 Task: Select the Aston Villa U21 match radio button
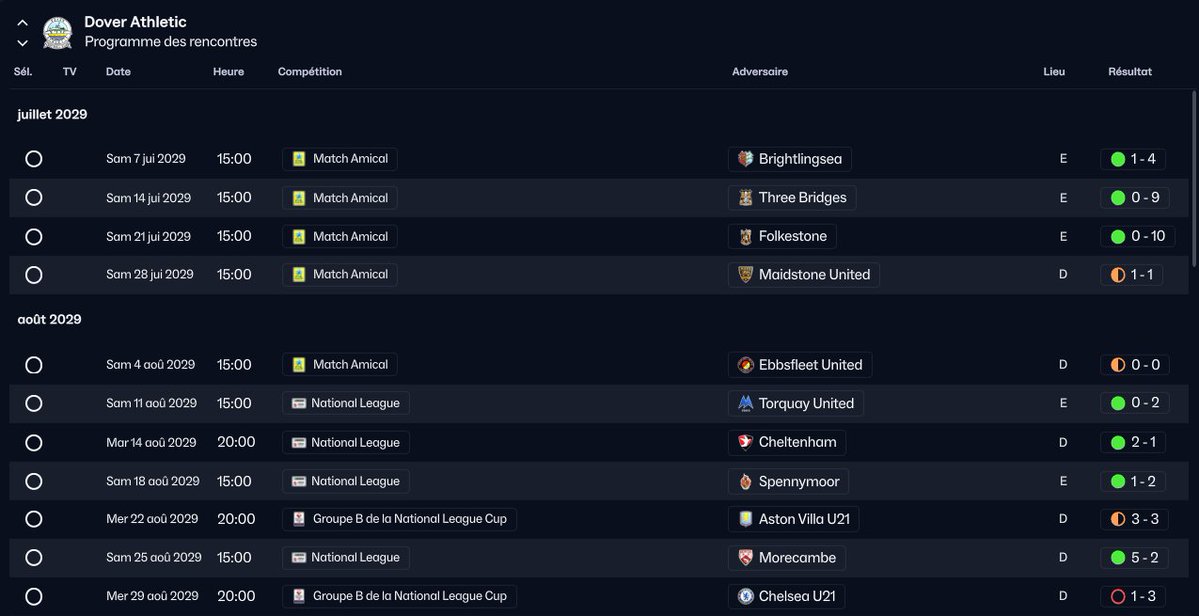coord(34,519)
